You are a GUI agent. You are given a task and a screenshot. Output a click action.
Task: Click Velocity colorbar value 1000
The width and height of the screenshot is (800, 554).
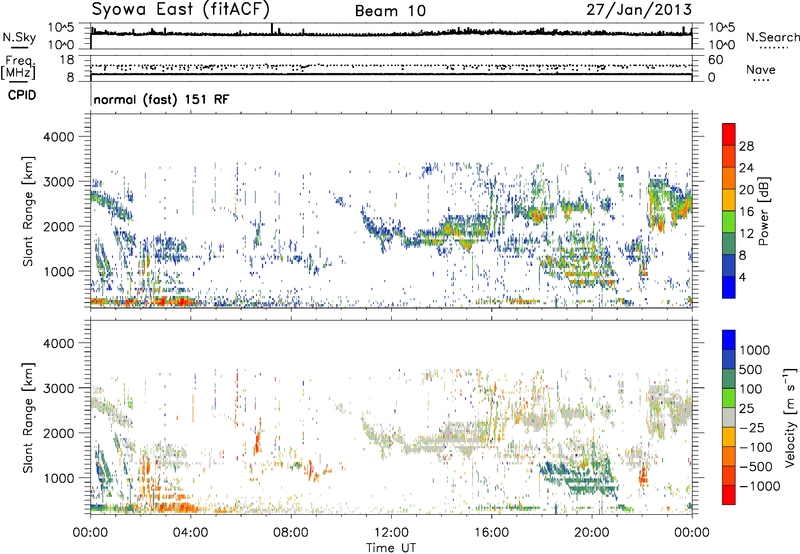[x=755, y=350]
